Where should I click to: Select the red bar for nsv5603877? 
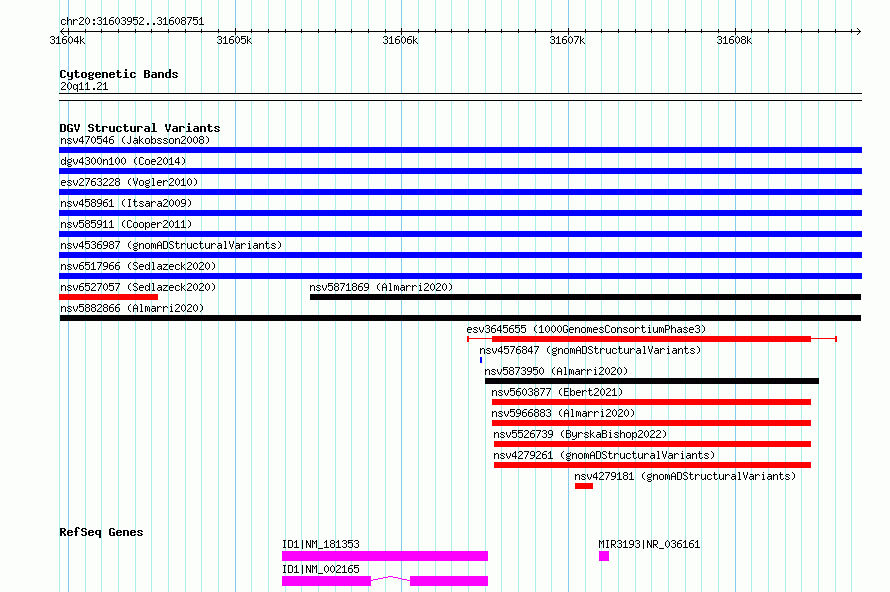651,402
